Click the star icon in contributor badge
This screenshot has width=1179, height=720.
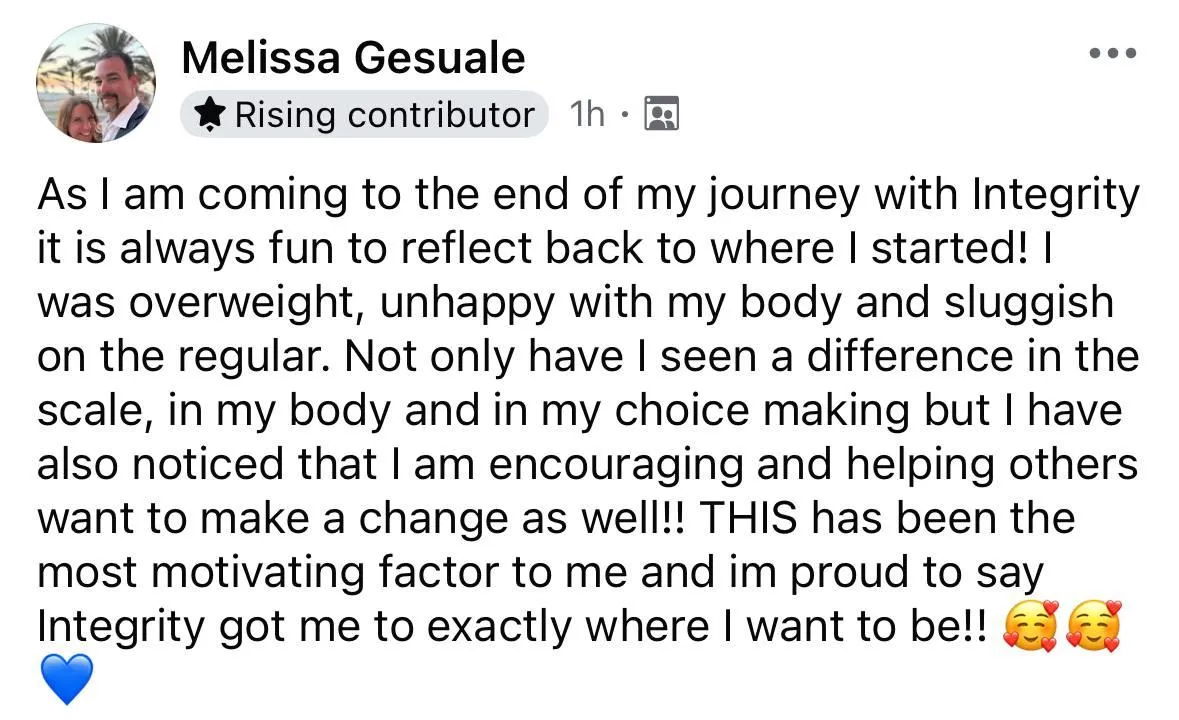point(209,115)
